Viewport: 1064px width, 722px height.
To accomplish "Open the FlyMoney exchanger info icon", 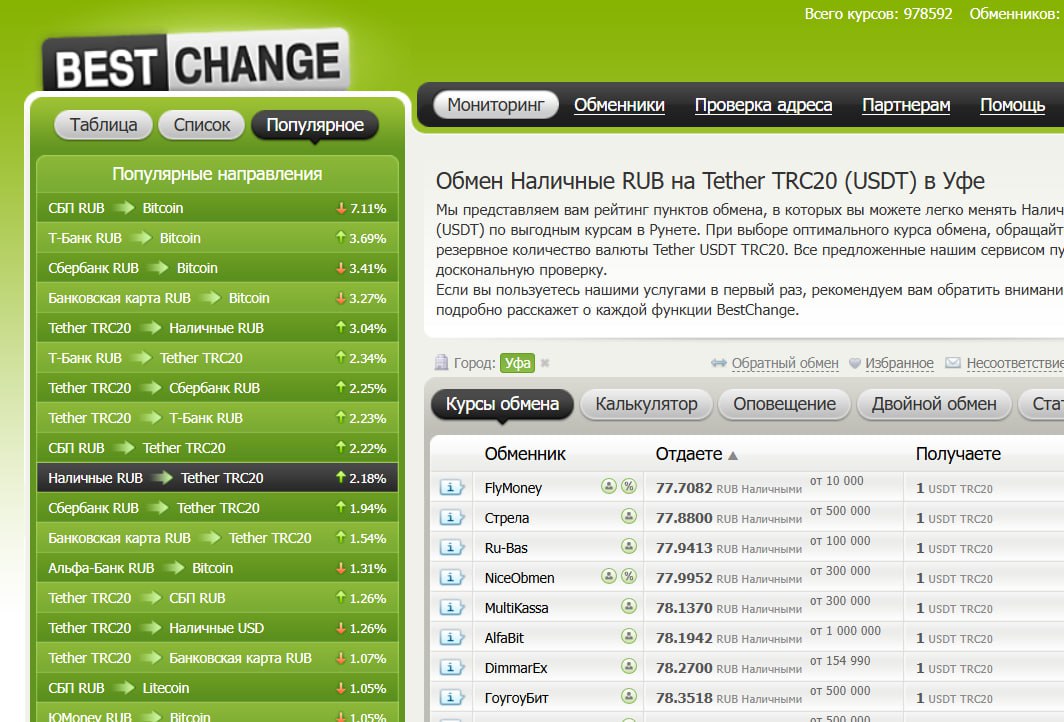I will [451, 487].
